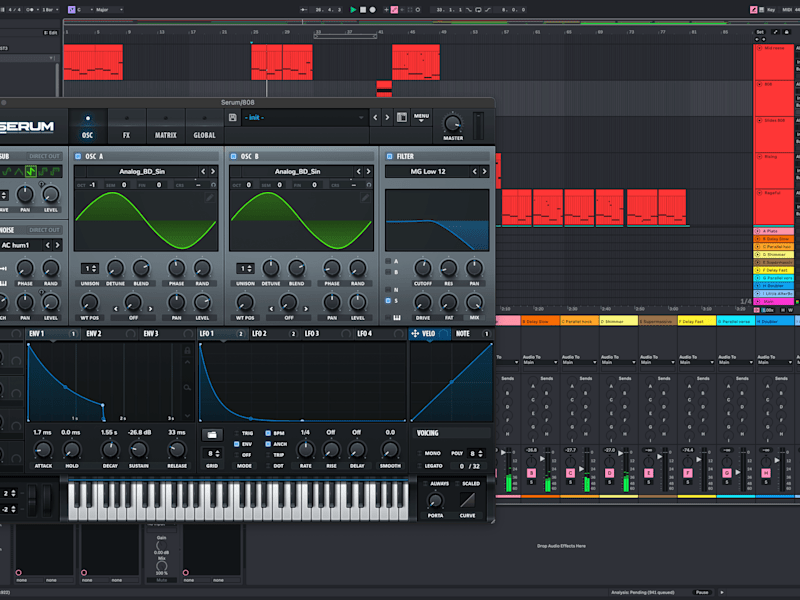This screenshot has width=800, height=600.
Task: Open MG Low 12 filter type list
Action: tap(428, 171)
